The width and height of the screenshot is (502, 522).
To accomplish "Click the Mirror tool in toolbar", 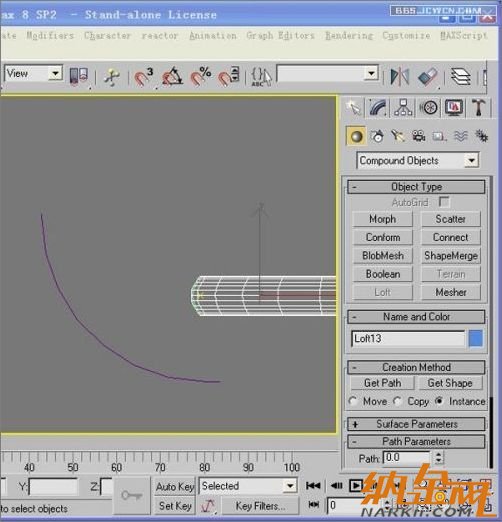I will (400, 77).
